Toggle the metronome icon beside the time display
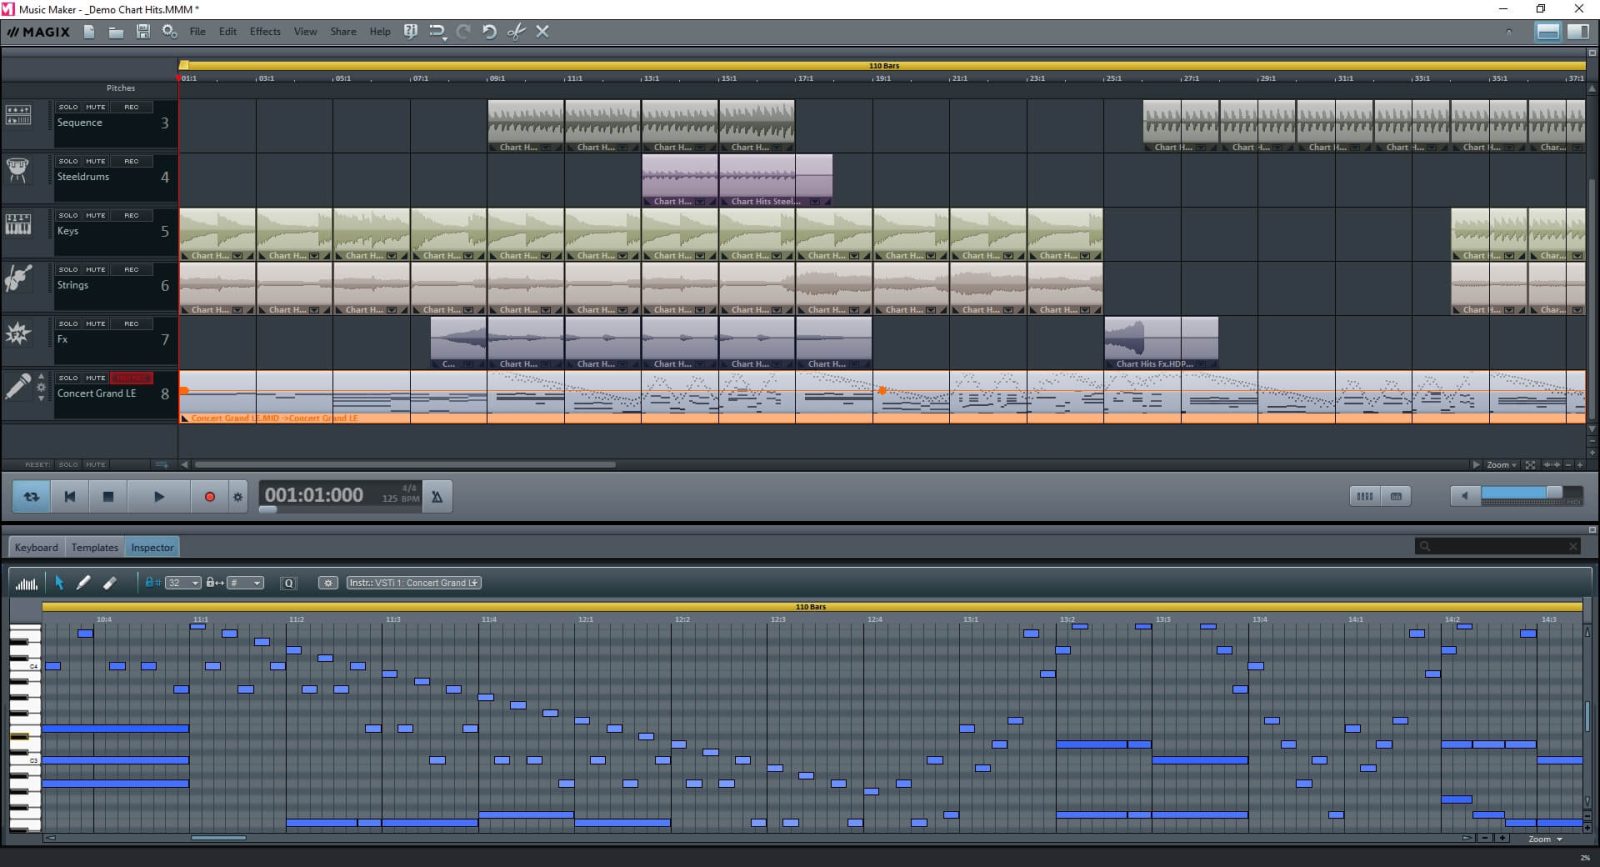Screen dimensions: 1600x867 tap(437, 496)
